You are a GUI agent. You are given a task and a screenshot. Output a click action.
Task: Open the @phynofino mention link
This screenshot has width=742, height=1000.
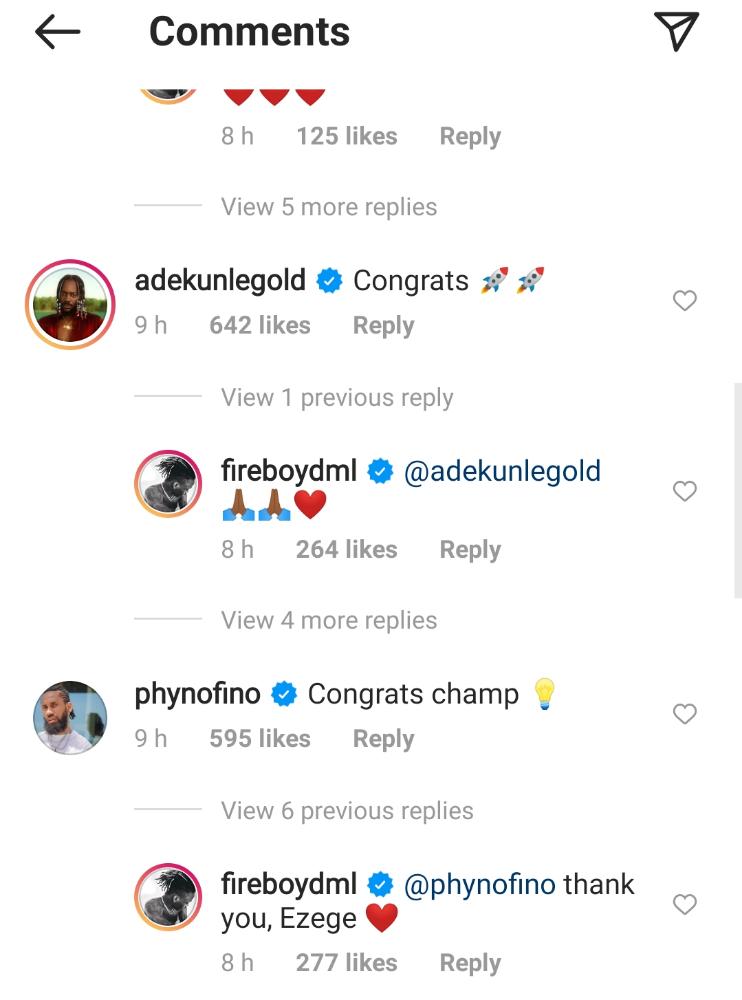(x=480, y=884)
